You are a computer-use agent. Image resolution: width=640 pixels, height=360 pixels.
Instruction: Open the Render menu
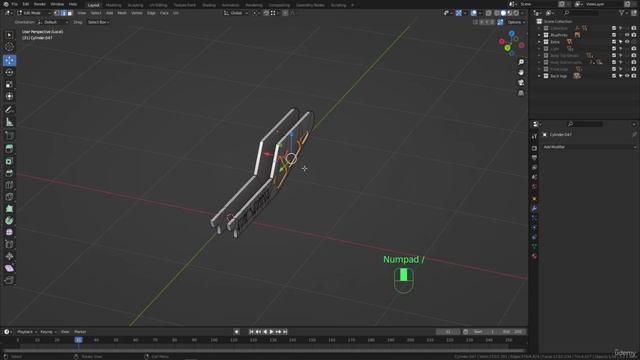click(40, 4)
